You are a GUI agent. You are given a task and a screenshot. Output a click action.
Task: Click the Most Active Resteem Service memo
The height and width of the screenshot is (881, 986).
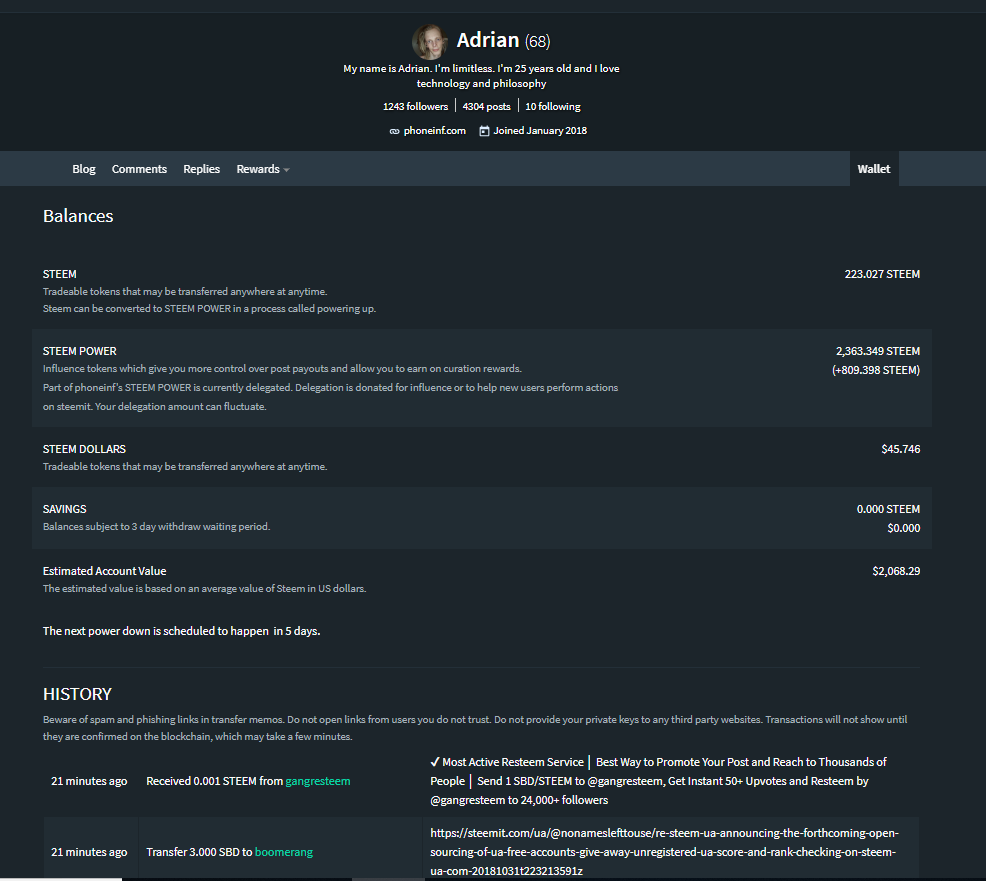(658, 781)
